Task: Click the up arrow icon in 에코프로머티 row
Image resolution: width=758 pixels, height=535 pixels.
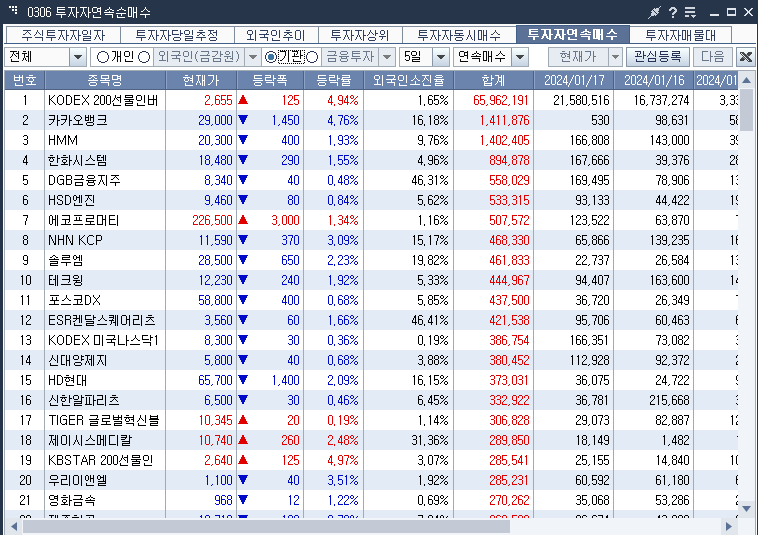Action: pos(243,220)
